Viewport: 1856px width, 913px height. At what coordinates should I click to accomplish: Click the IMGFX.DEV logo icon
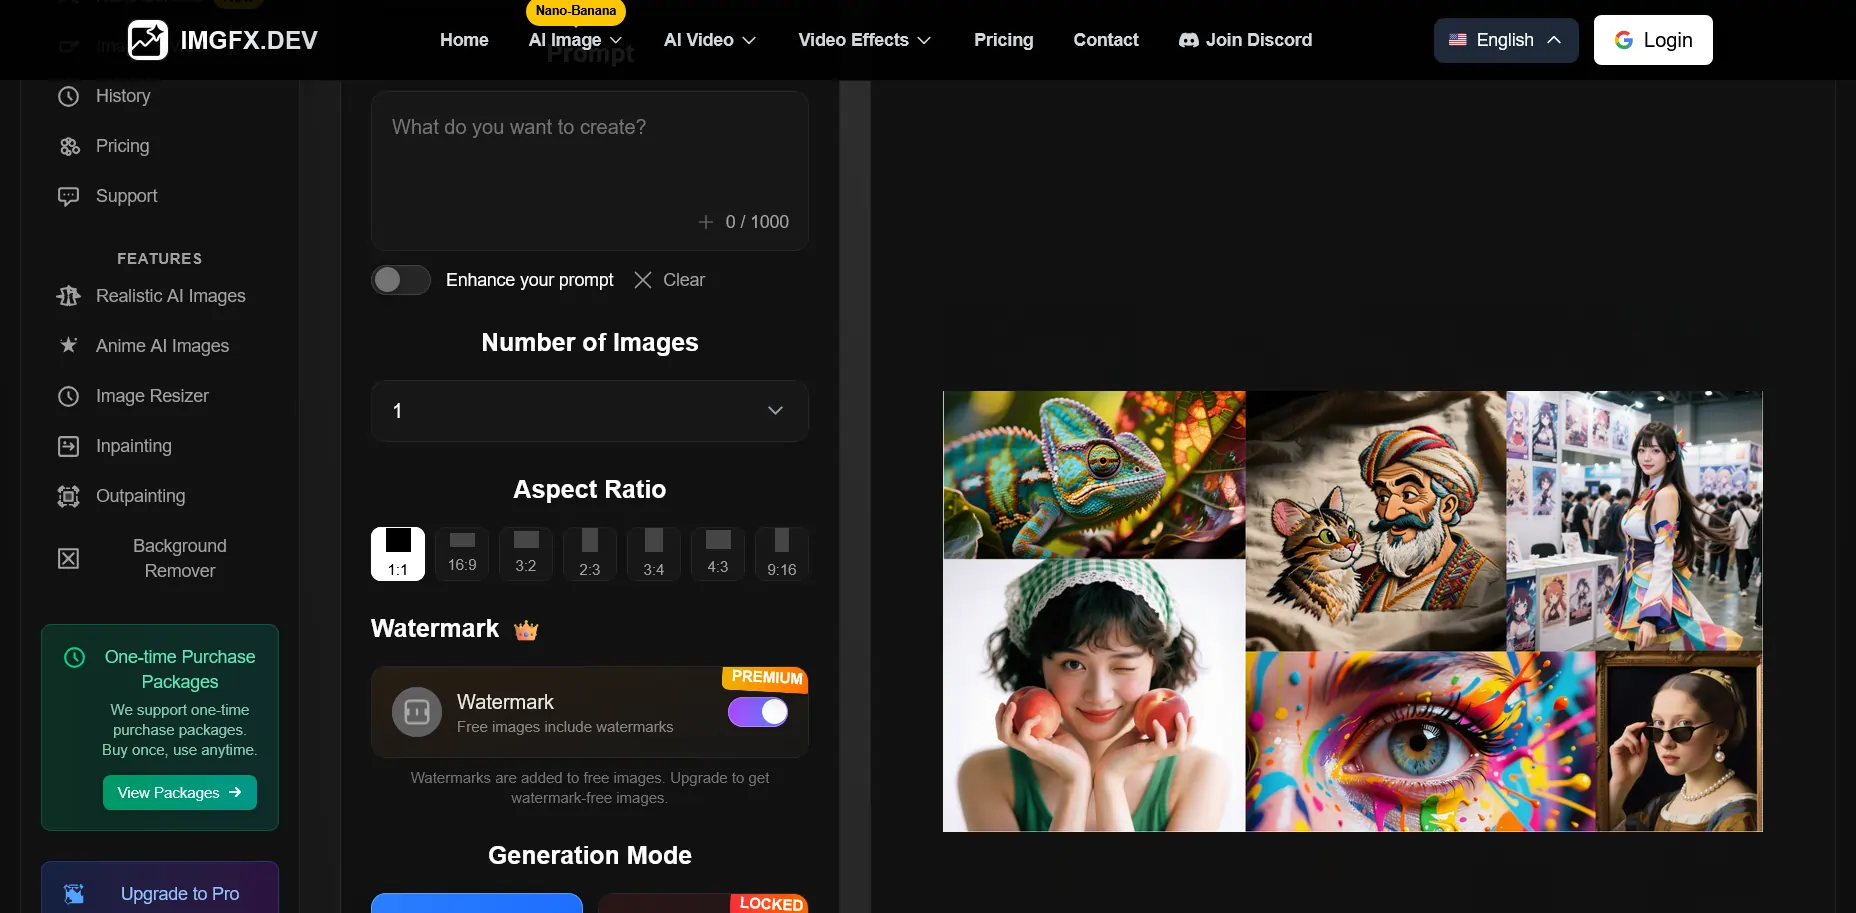pyautogui.click(x=148, y=40)
